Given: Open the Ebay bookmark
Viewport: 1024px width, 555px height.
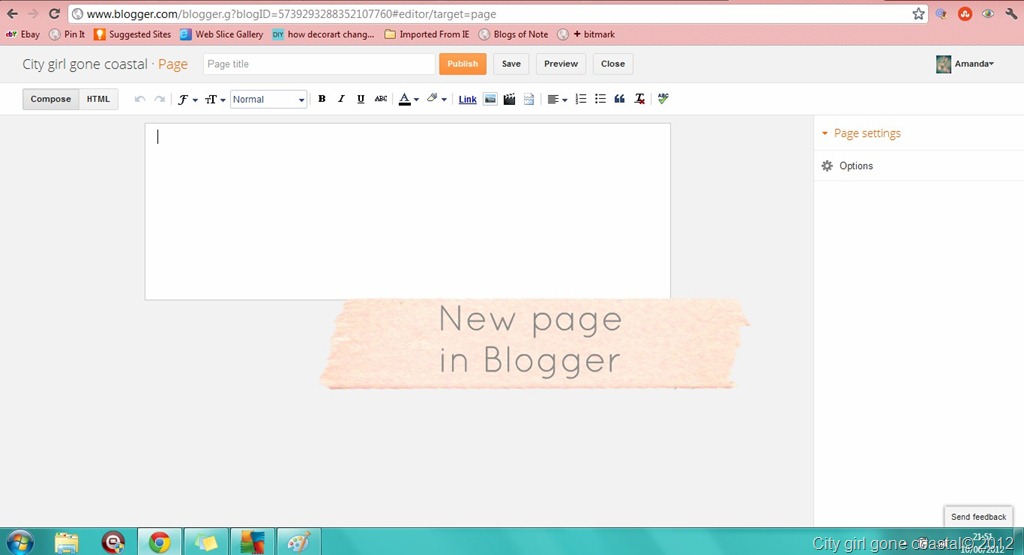Looking at the screenshot, I should pyautogui.click(x=23, y=34).
